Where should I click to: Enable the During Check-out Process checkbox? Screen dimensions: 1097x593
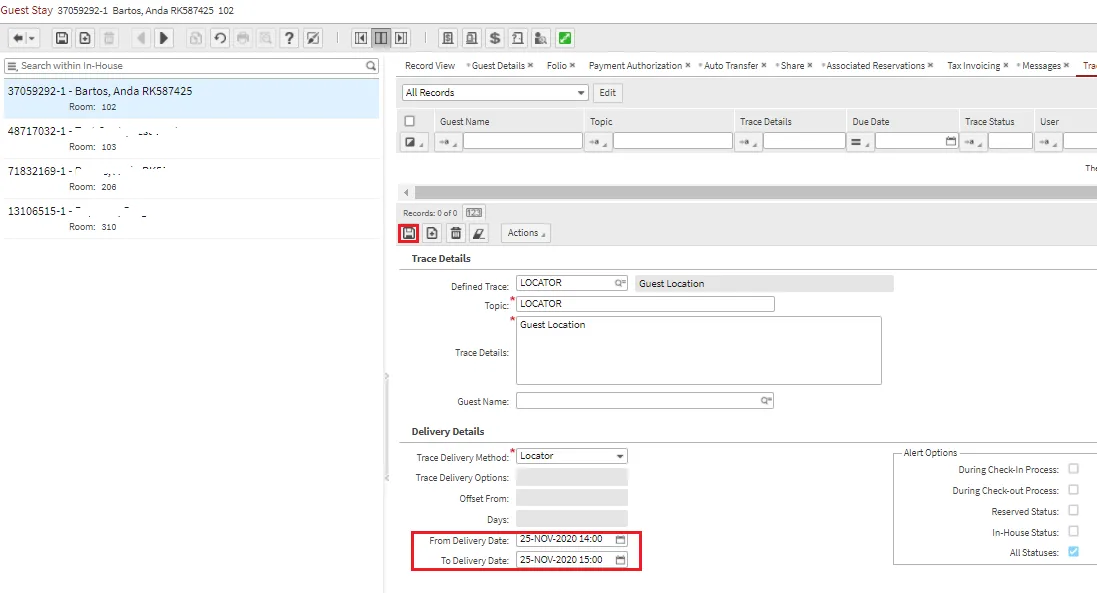1073,490
